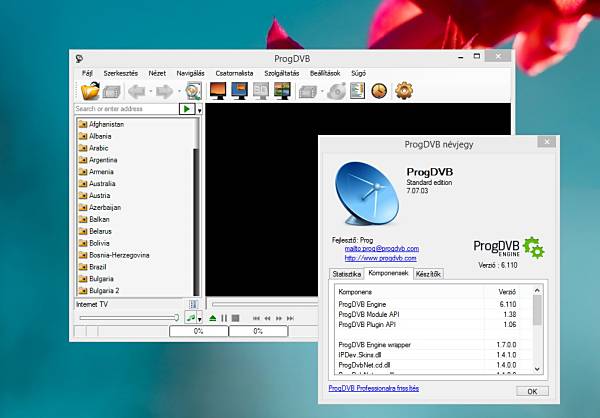This screenshot has width=600, height=418.
Task: Open channel search magnifier toolbar icon
Action: [x=193, y=91]
